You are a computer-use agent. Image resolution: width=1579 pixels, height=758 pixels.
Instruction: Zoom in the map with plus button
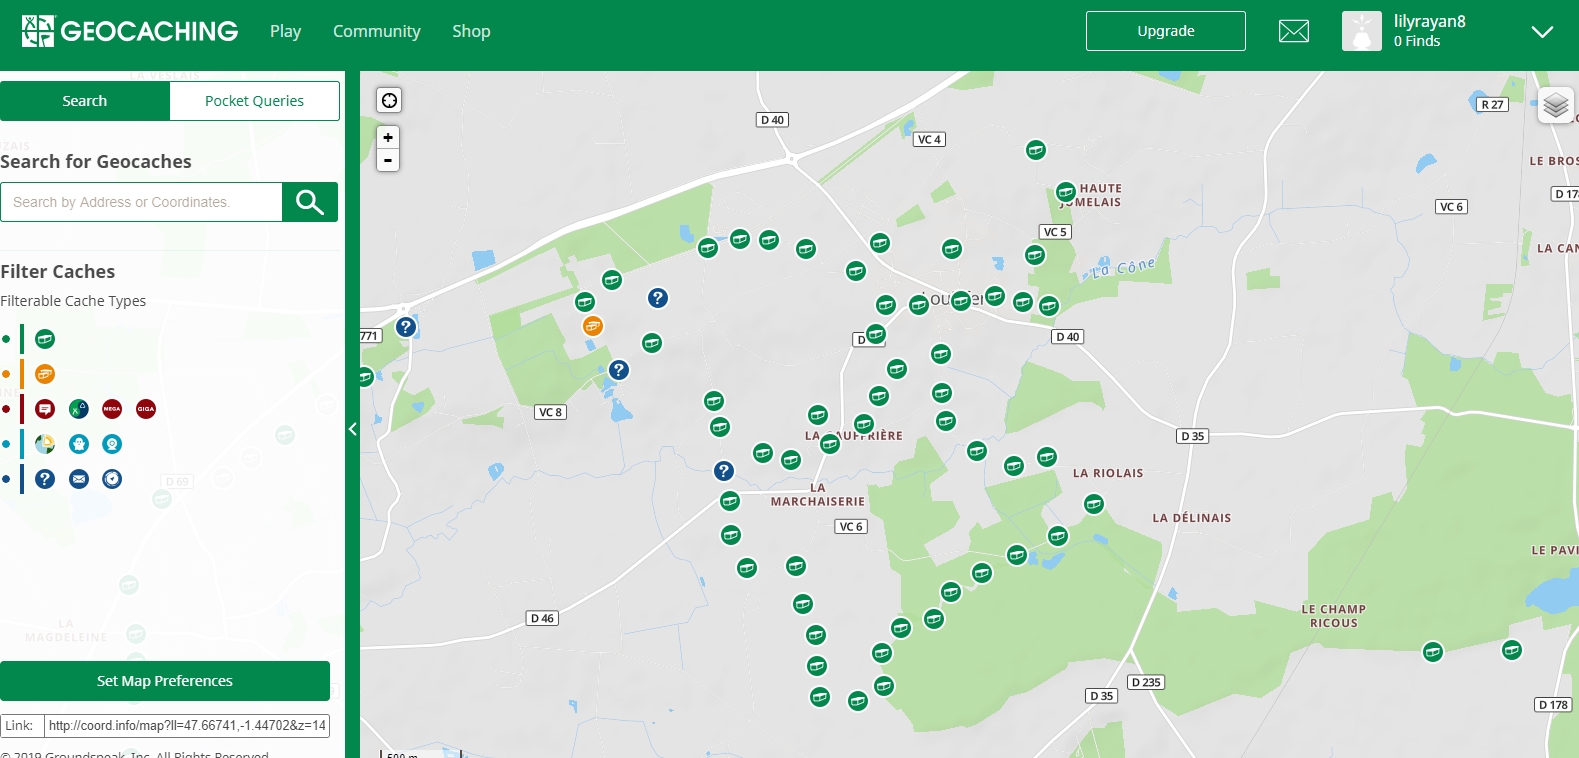tap(388, 138)
